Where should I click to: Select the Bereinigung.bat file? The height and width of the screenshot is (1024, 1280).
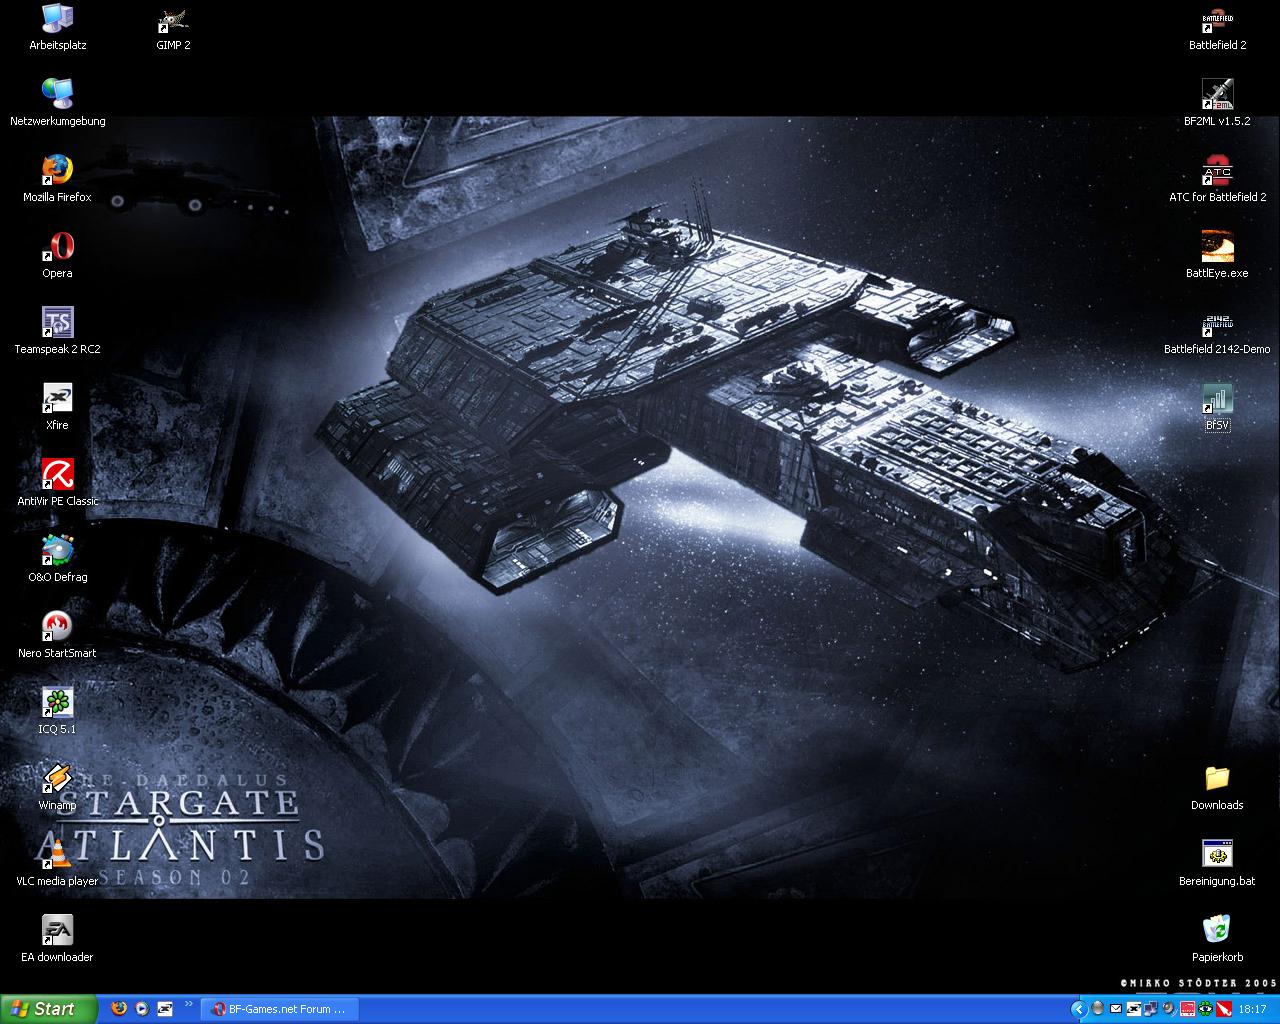click(x=1217, y=864)
